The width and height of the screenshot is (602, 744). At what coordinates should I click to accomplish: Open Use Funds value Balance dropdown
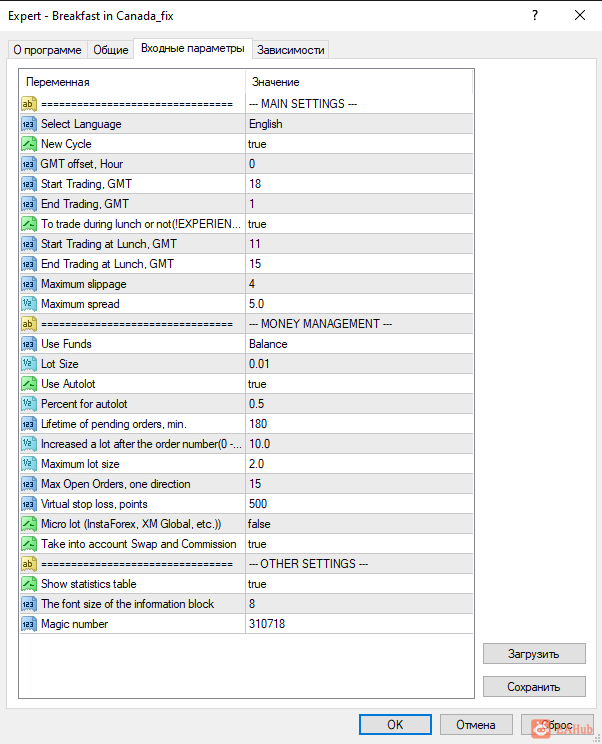(x=359, y=344)
